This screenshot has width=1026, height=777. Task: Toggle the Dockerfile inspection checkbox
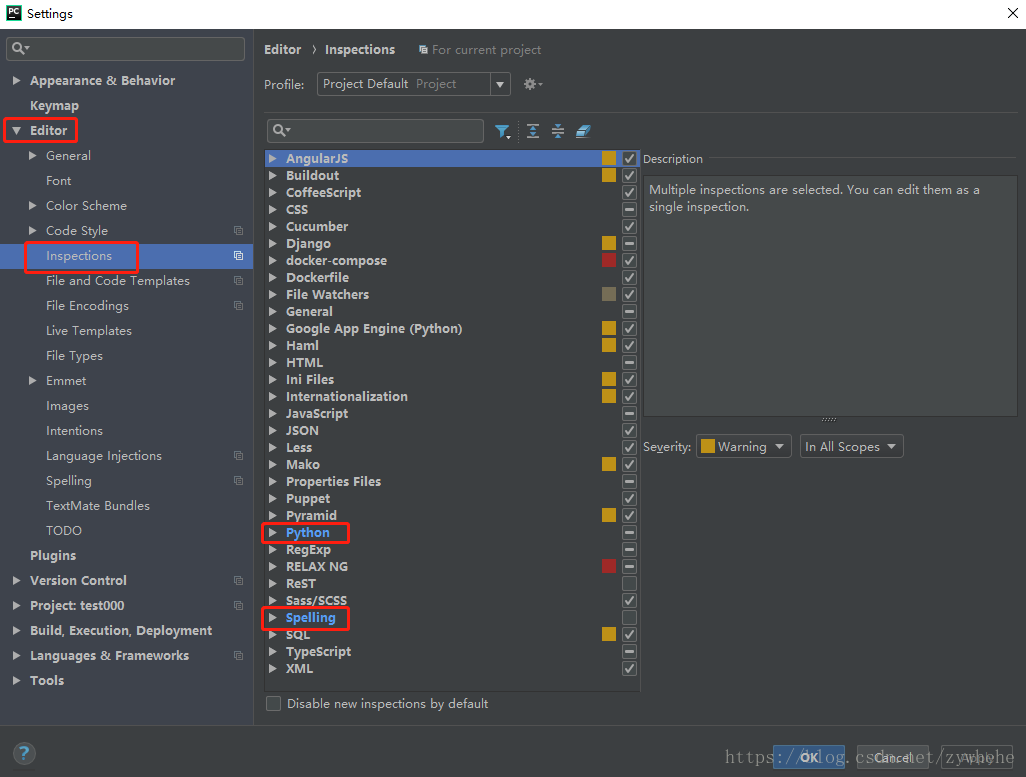[629, 278]
